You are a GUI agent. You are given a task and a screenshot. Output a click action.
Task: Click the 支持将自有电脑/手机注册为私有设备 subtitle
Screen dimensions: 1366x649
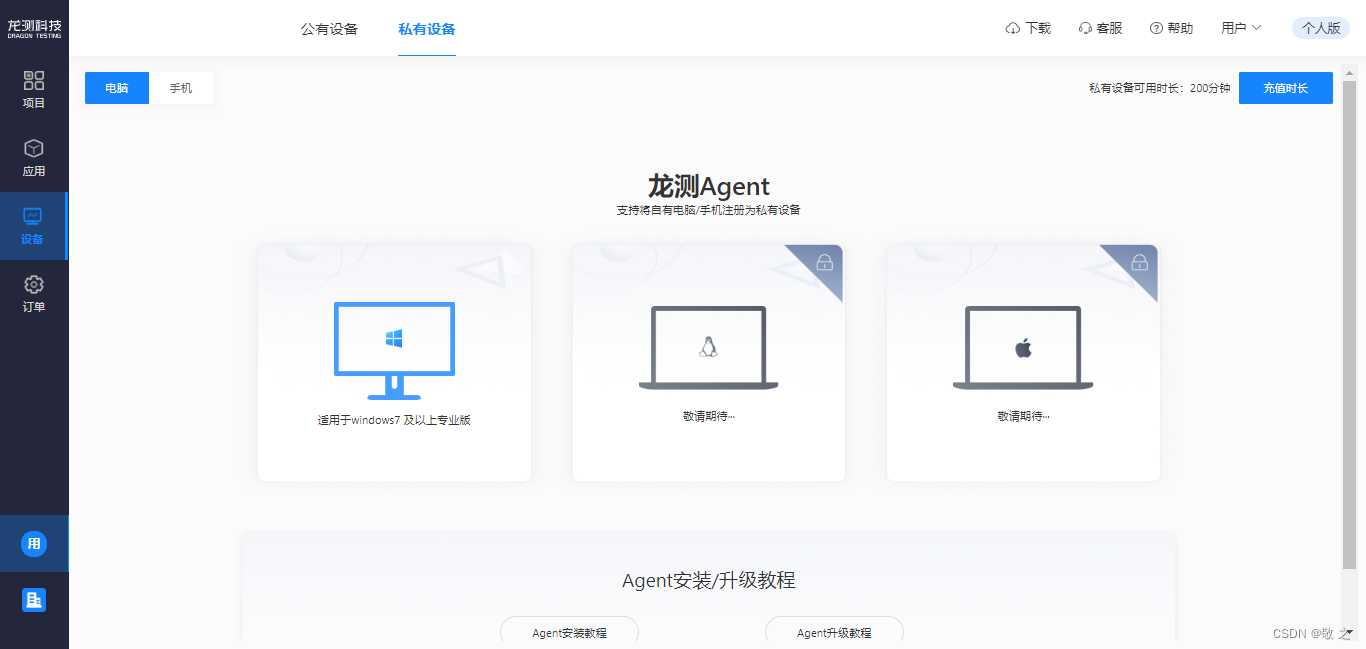[x=709, y=210]
